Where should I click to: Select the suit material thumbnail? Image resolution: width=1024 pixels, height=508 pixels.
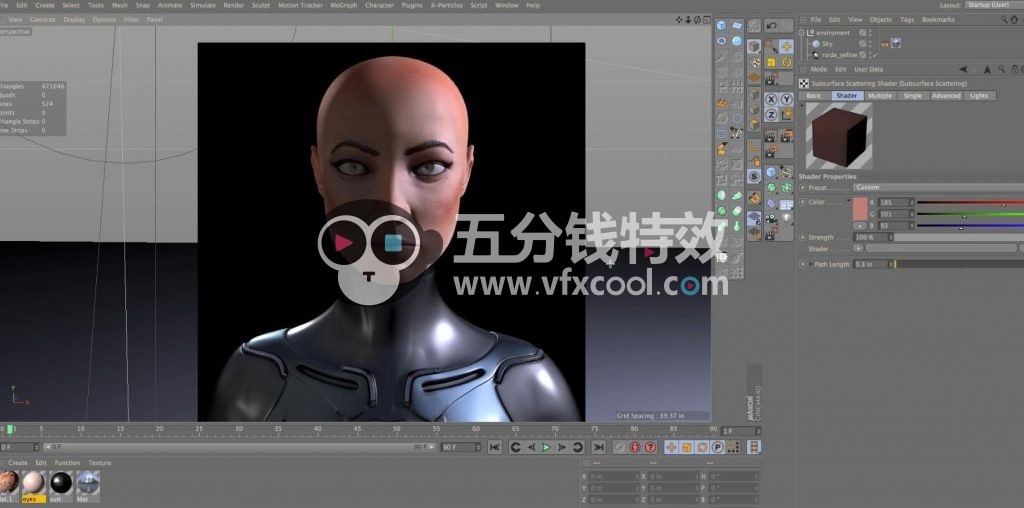coord(61,483)
